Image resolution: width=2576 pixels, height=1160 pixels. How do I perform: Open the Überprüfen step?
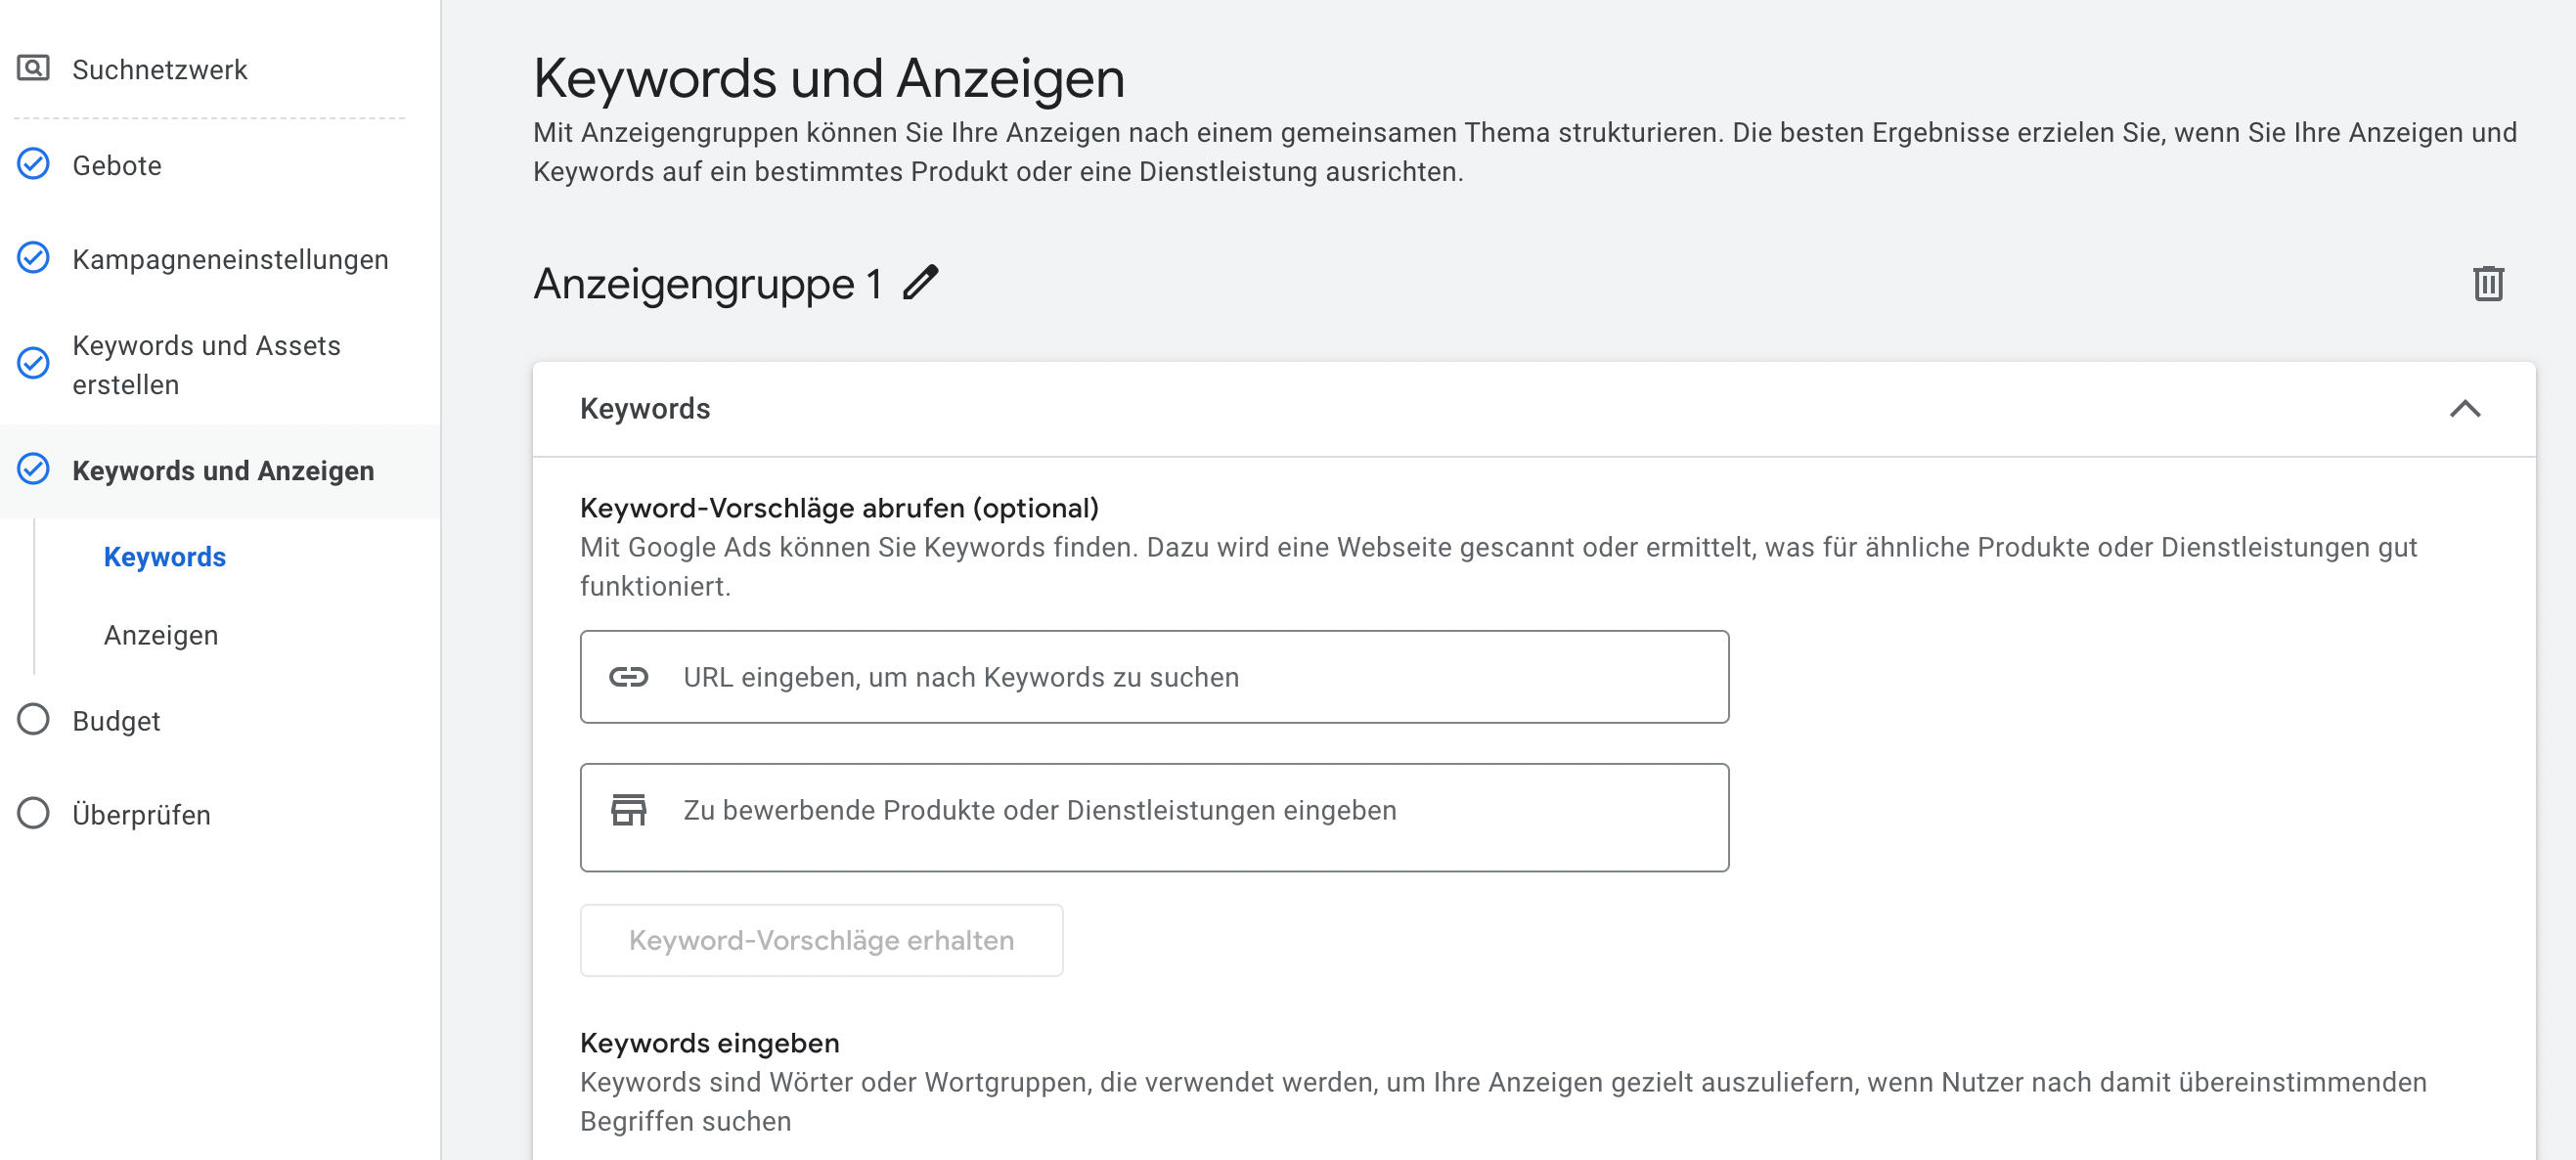(x=141, y=815)
